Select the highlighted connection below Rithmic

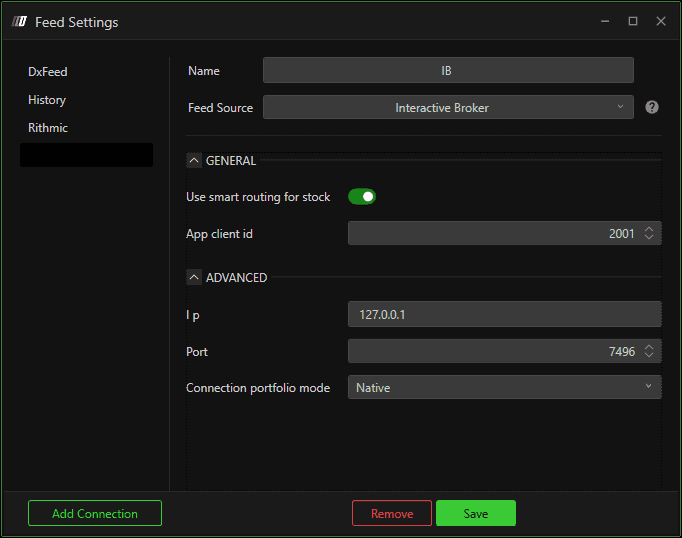click(x=86, y=155)
